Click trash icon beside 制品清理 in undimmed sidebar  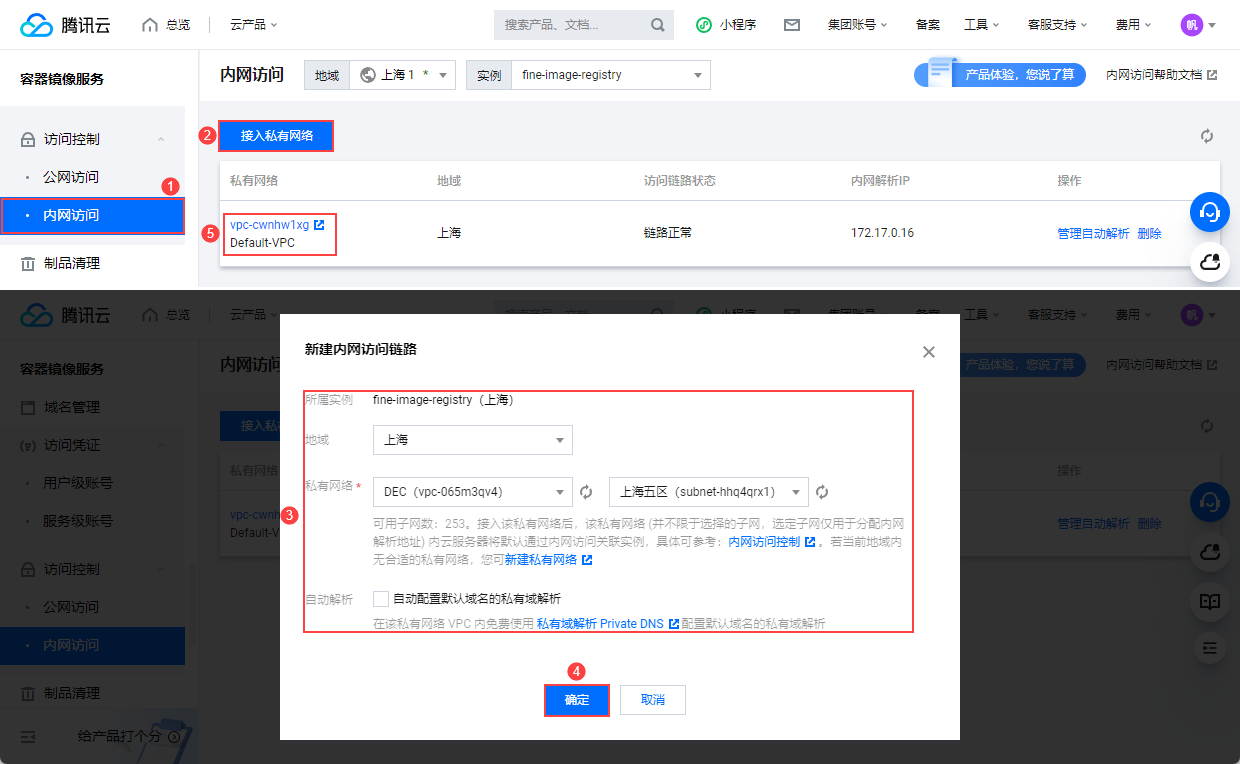[28, 263]
